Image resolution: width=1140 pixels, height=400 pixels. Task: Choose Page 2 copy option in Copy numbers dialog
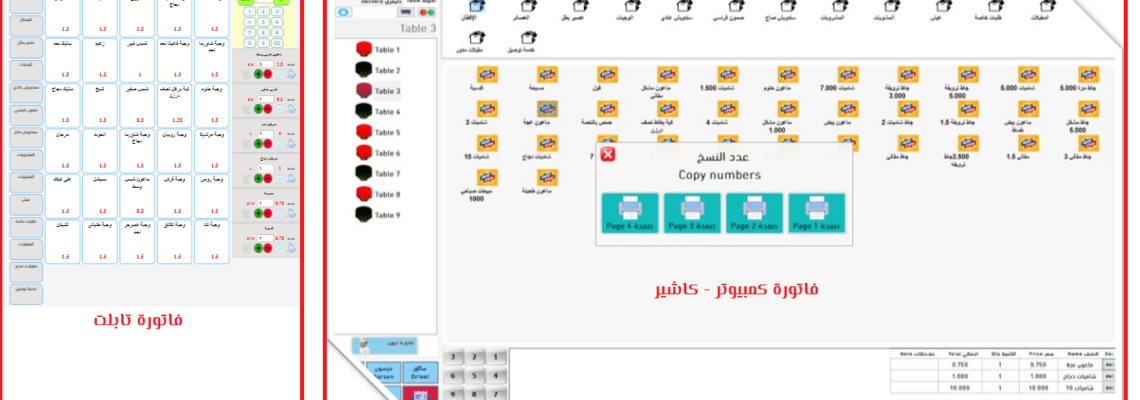point(755,213)
